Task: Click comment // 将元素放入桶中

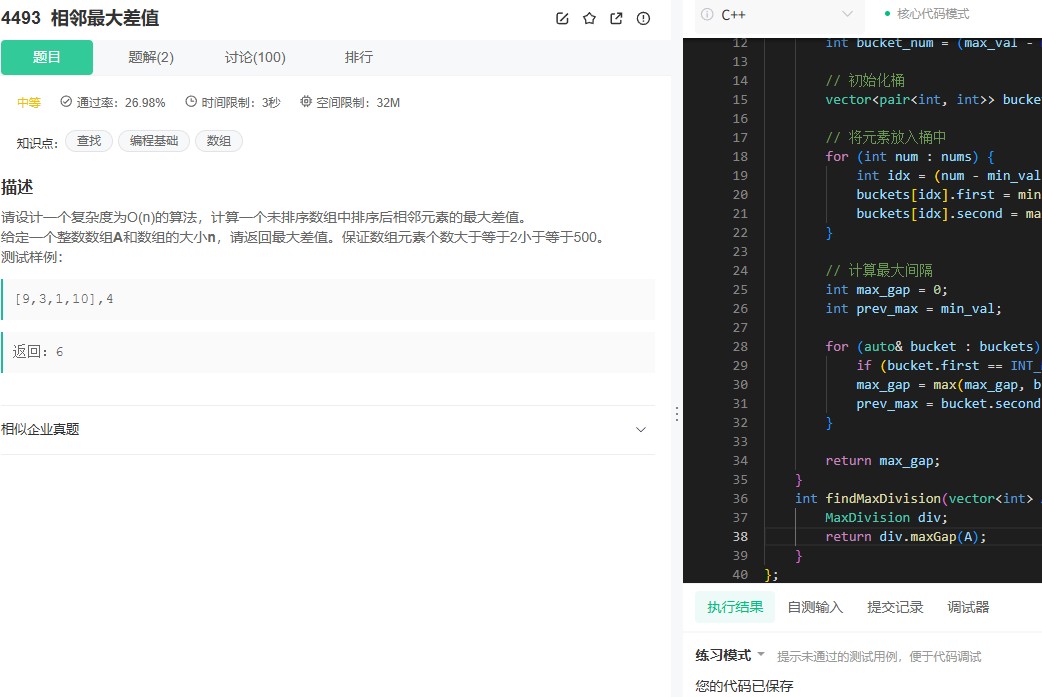Action: [885, 138]
